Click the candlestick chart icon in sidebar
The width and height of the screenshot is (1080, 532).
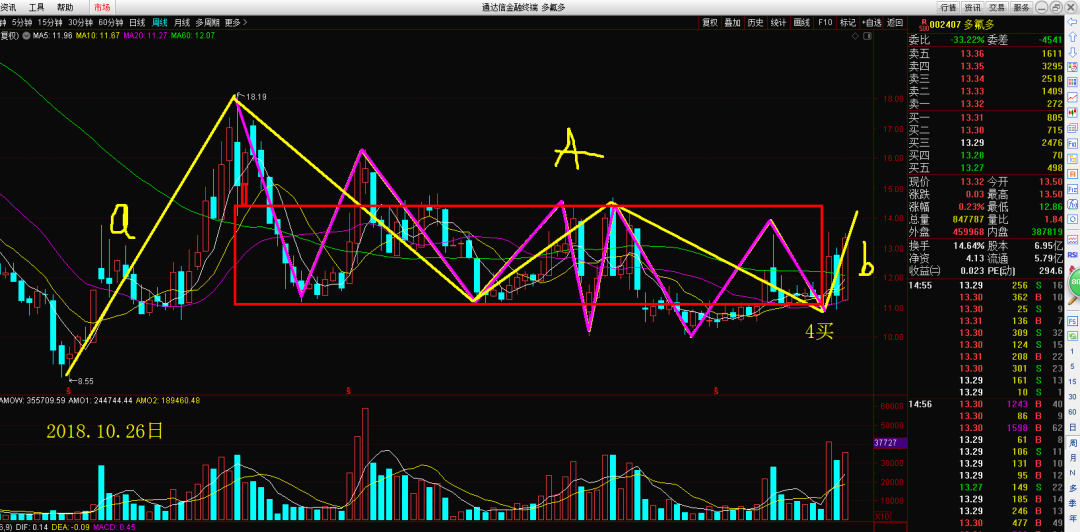click(x=1072, y=111)
